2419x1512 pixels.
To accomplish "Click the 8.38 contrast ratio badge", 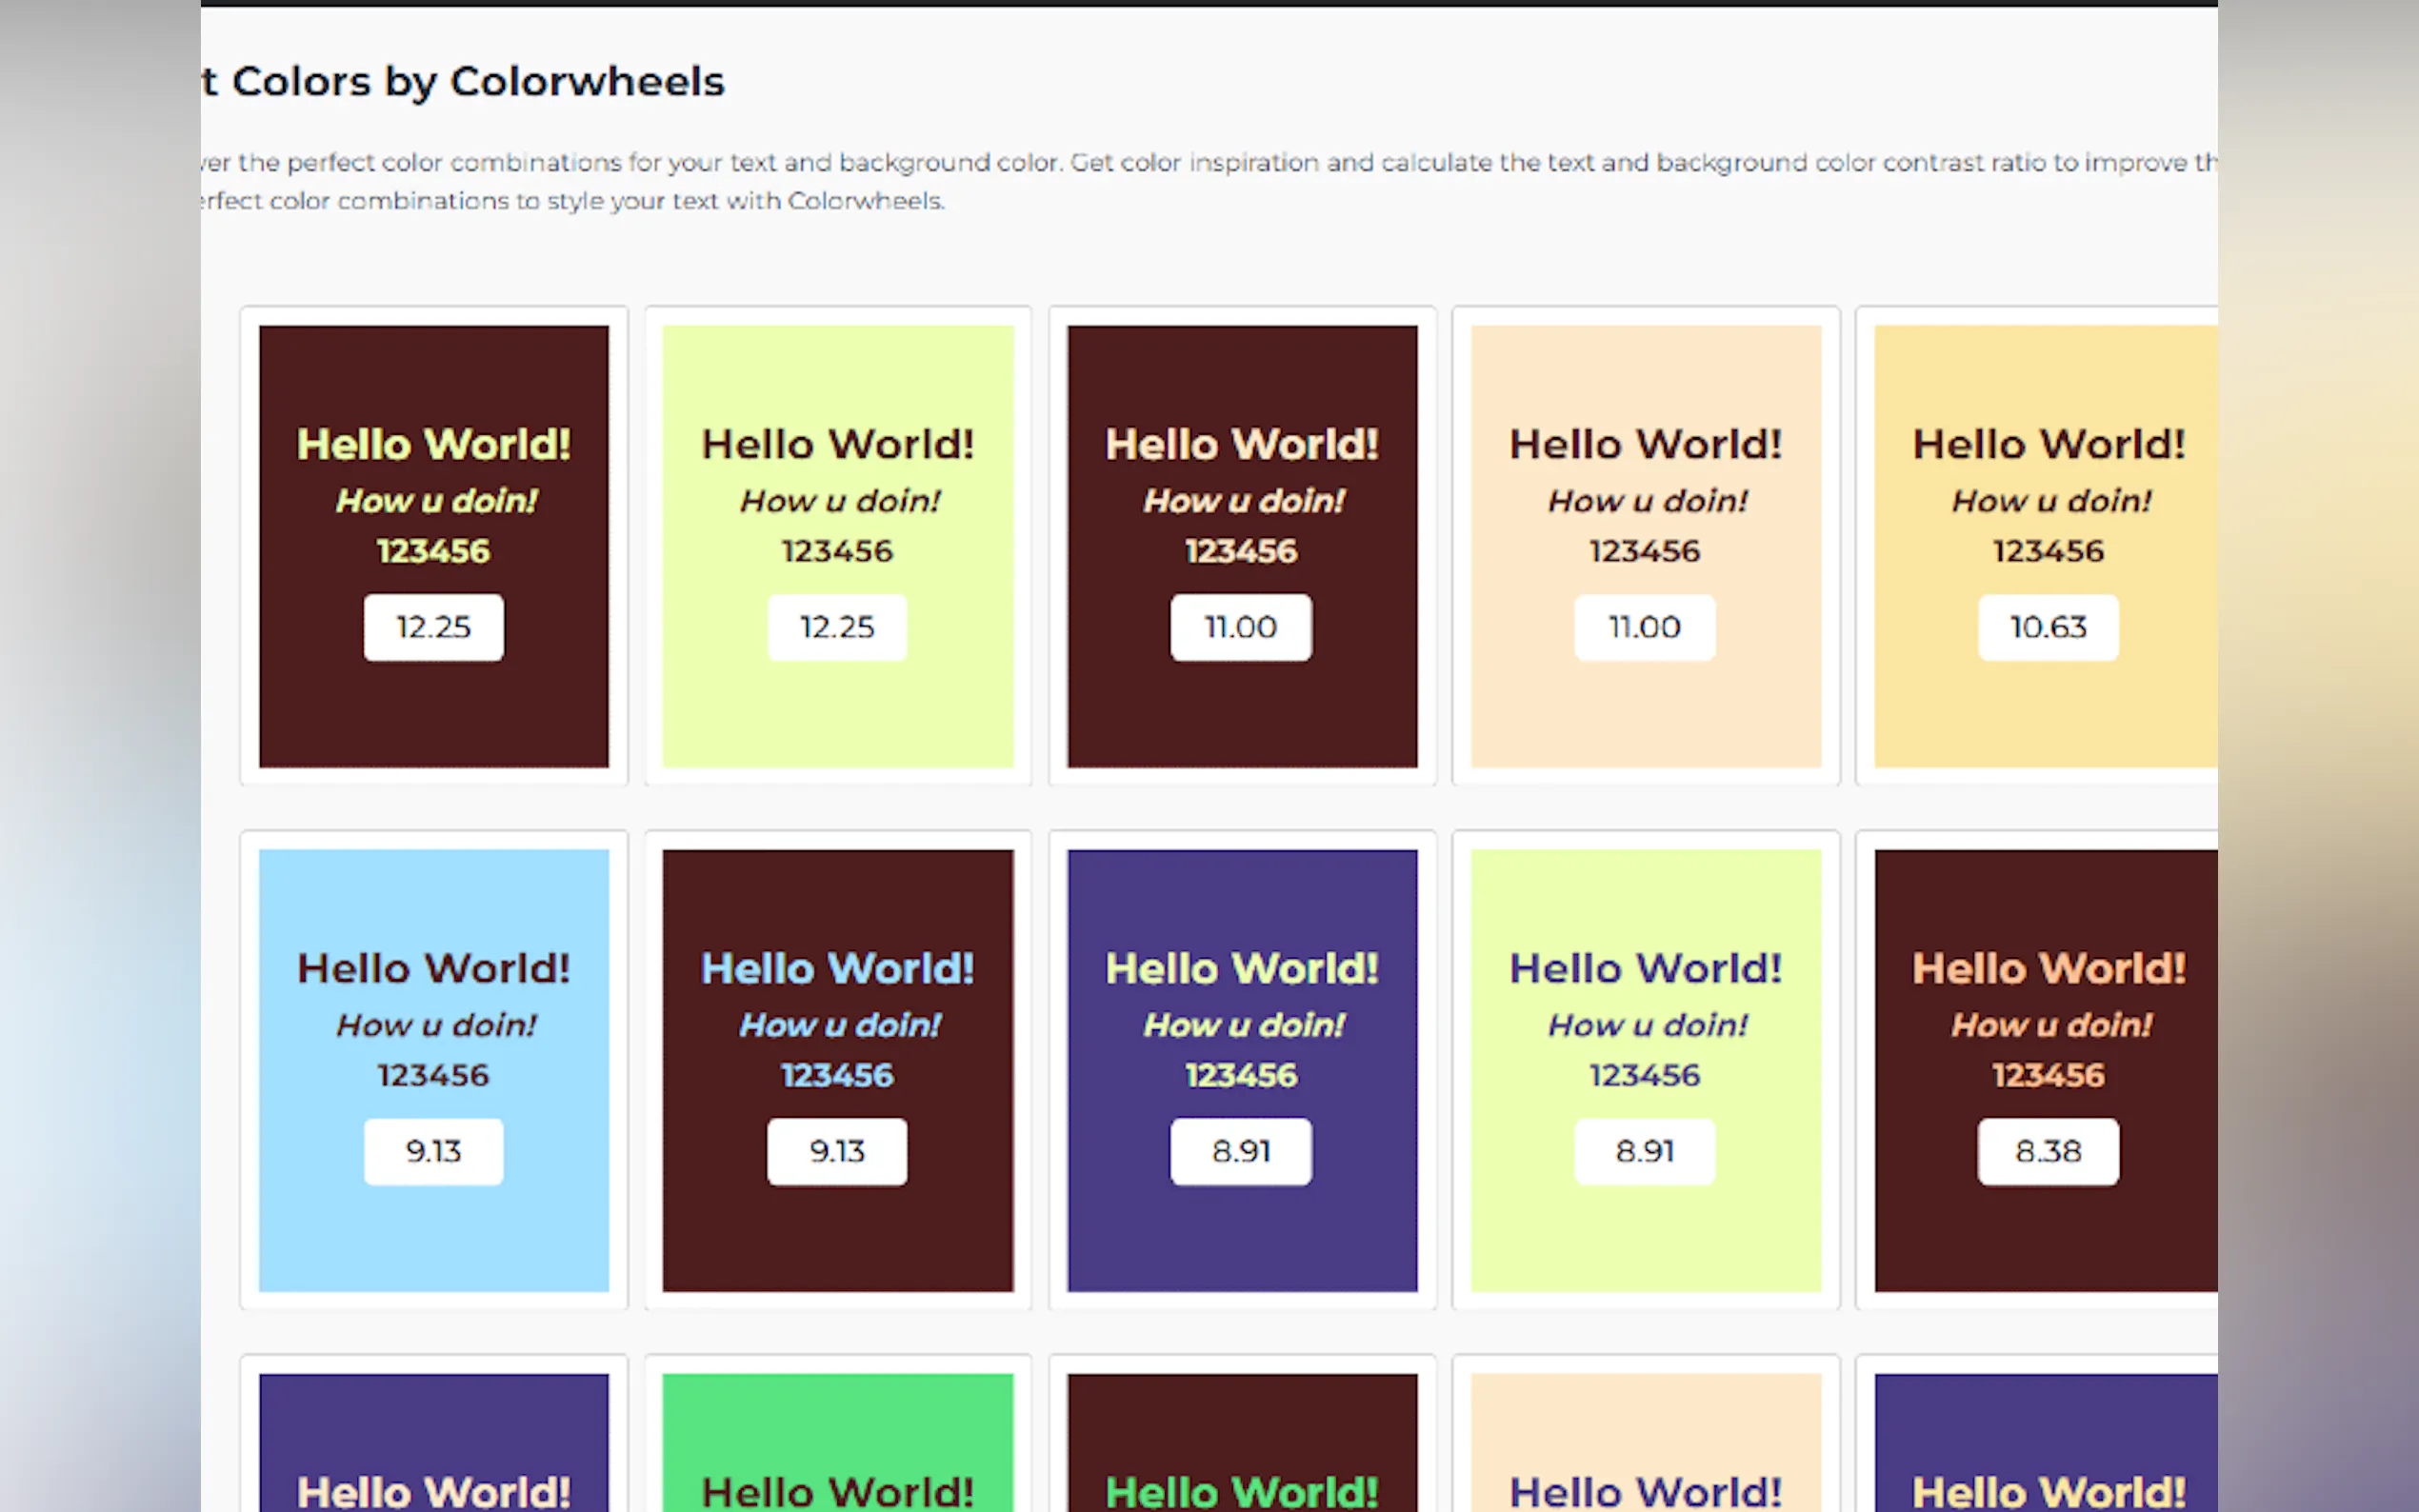I will click(x=2047, y=1151).
